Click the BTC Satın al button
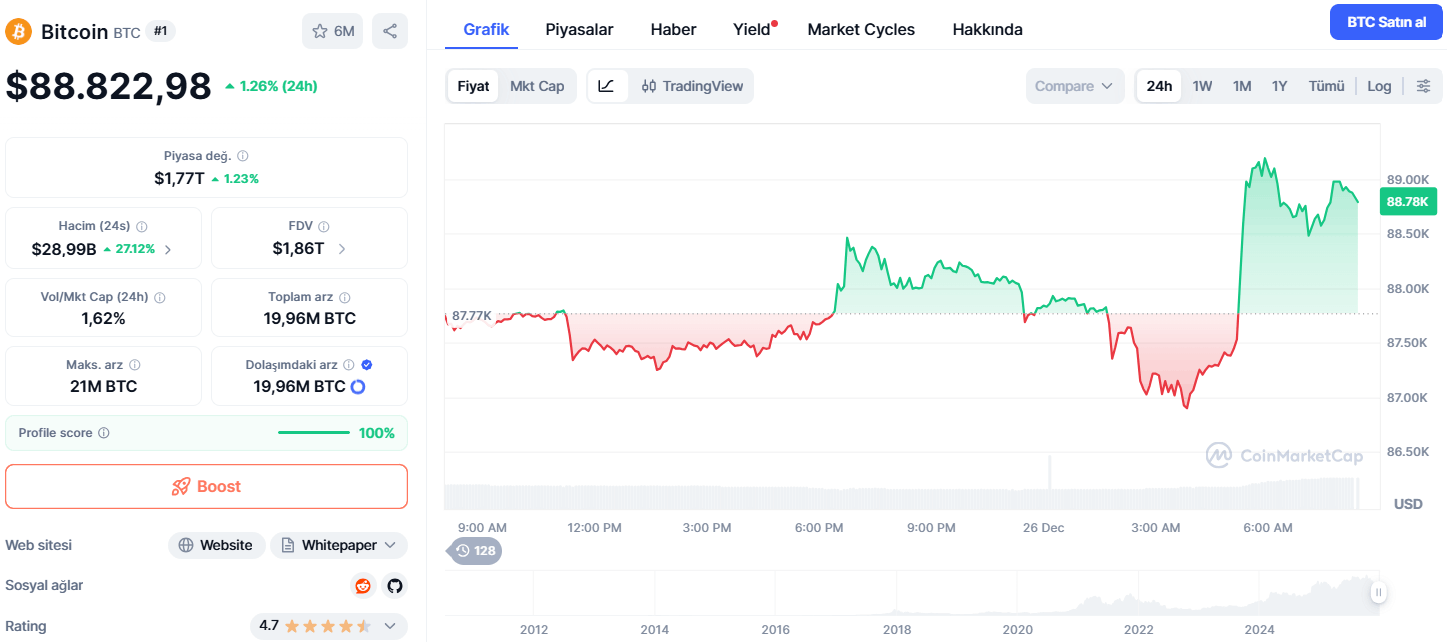 tap(1385, 21)
